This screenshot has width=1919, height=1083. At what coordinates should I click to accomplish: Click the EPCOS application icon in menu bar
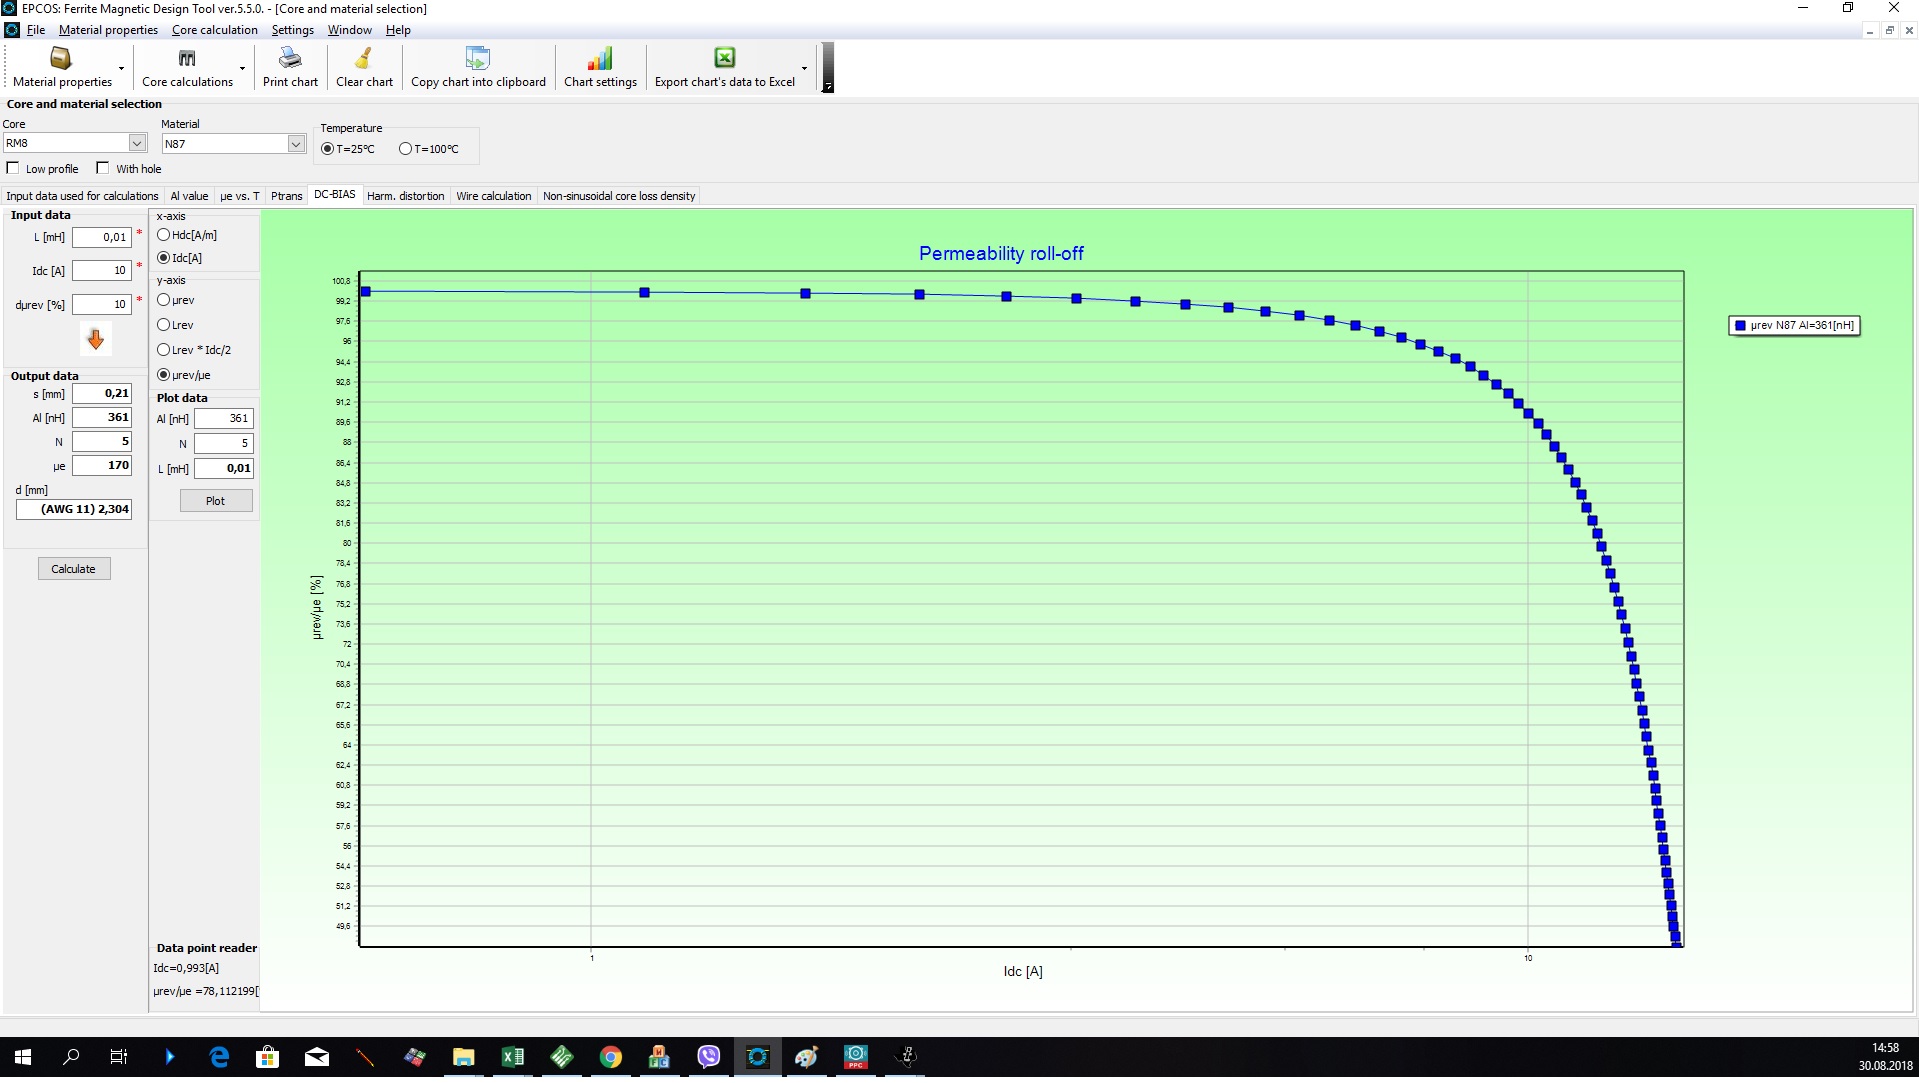click(x=12, y=30)
